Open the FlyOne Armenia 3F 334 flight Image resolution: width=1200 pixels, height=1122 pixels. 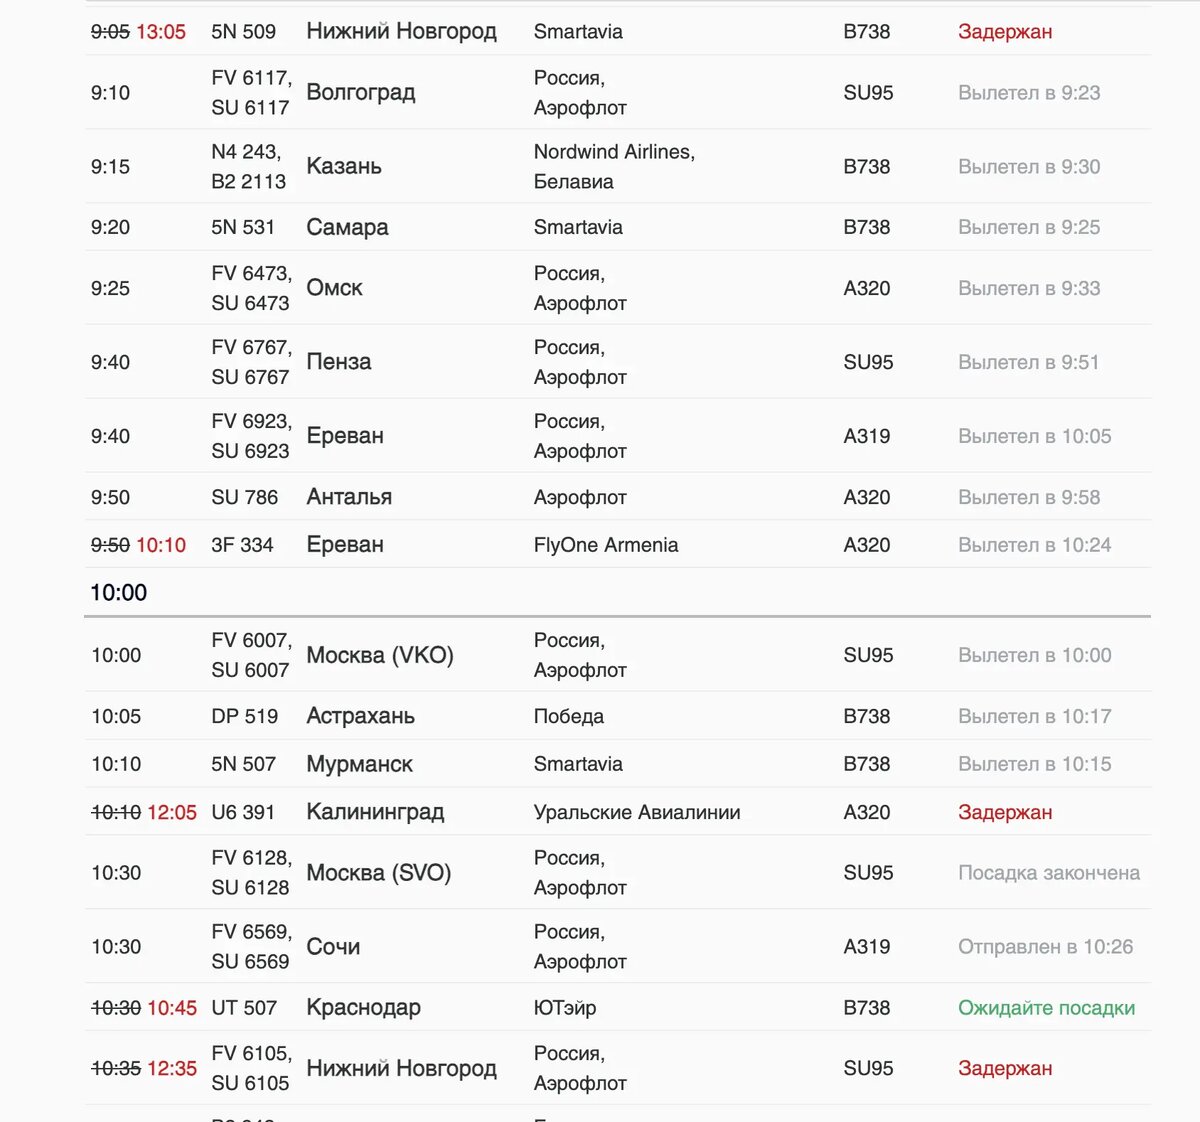click(618, 545)
